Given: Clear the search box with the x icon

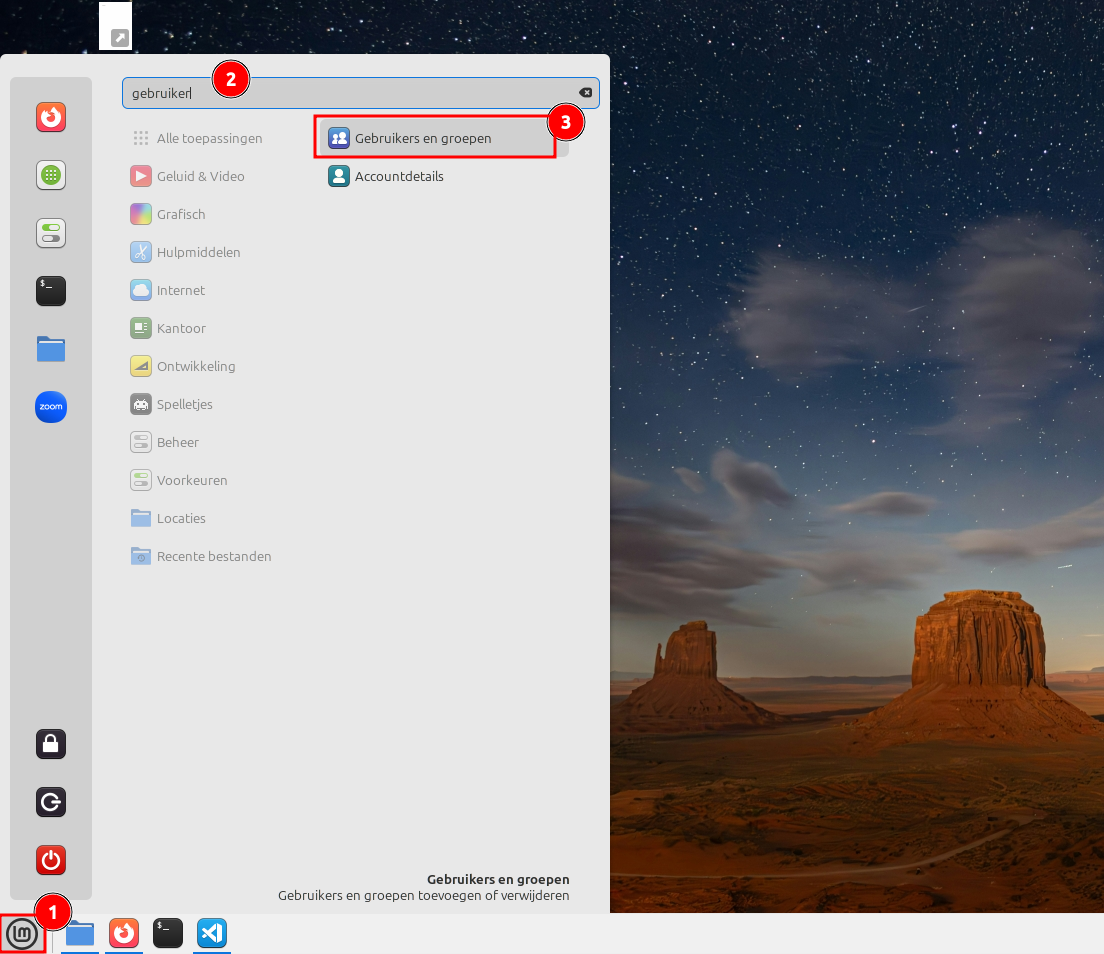Looking at the screenshot, I should 585,92.
